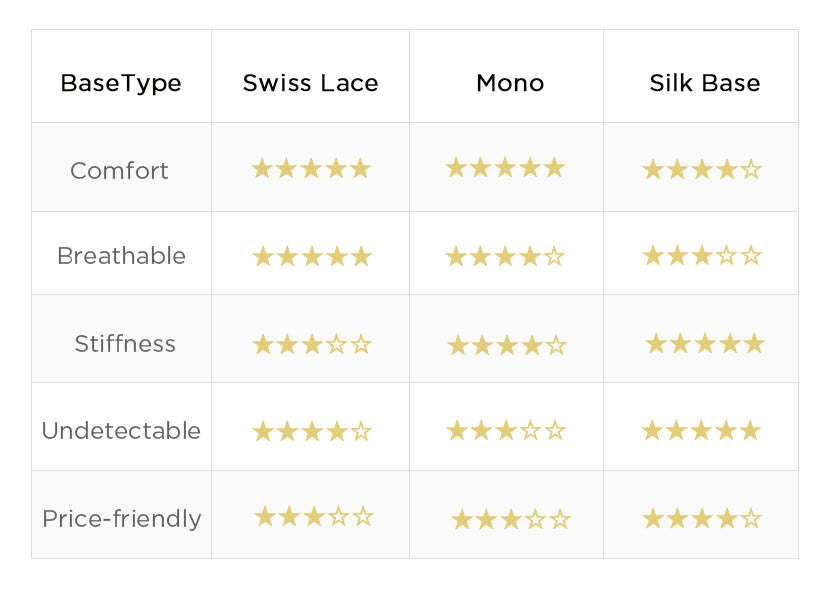This screenshot has height=606, width=828.
Task: Click the BaseType header cell
Action: pos(121,83)
